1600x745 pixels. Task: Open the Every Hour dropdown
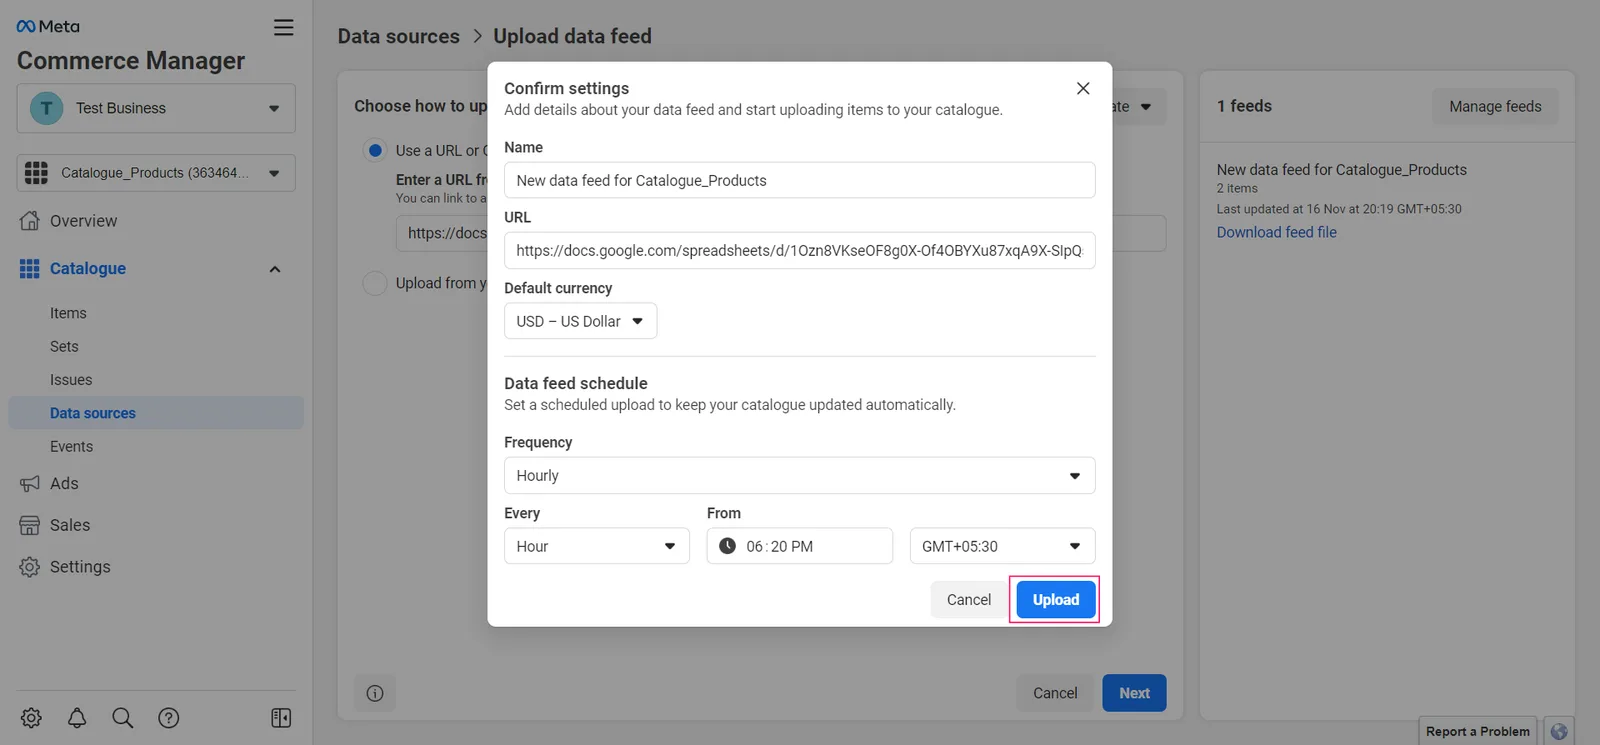597,546
